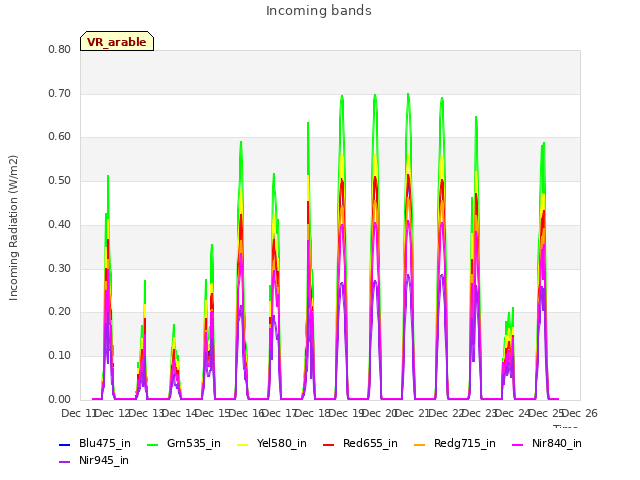Click the Dec 26 x-axis date label
This screenshot has width=640, height=480.
[580, 413]
